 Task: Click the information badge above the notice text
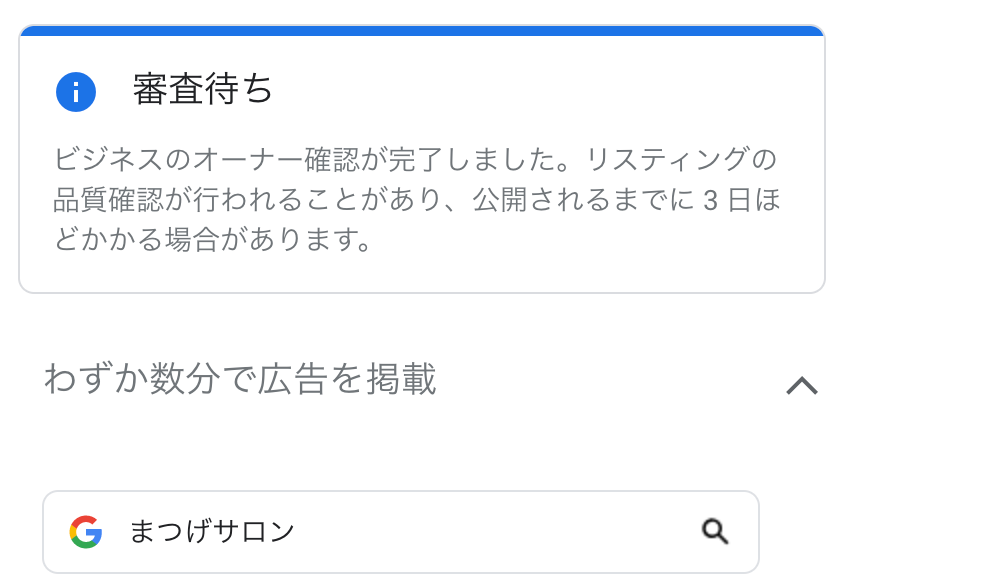click(76, 91)
